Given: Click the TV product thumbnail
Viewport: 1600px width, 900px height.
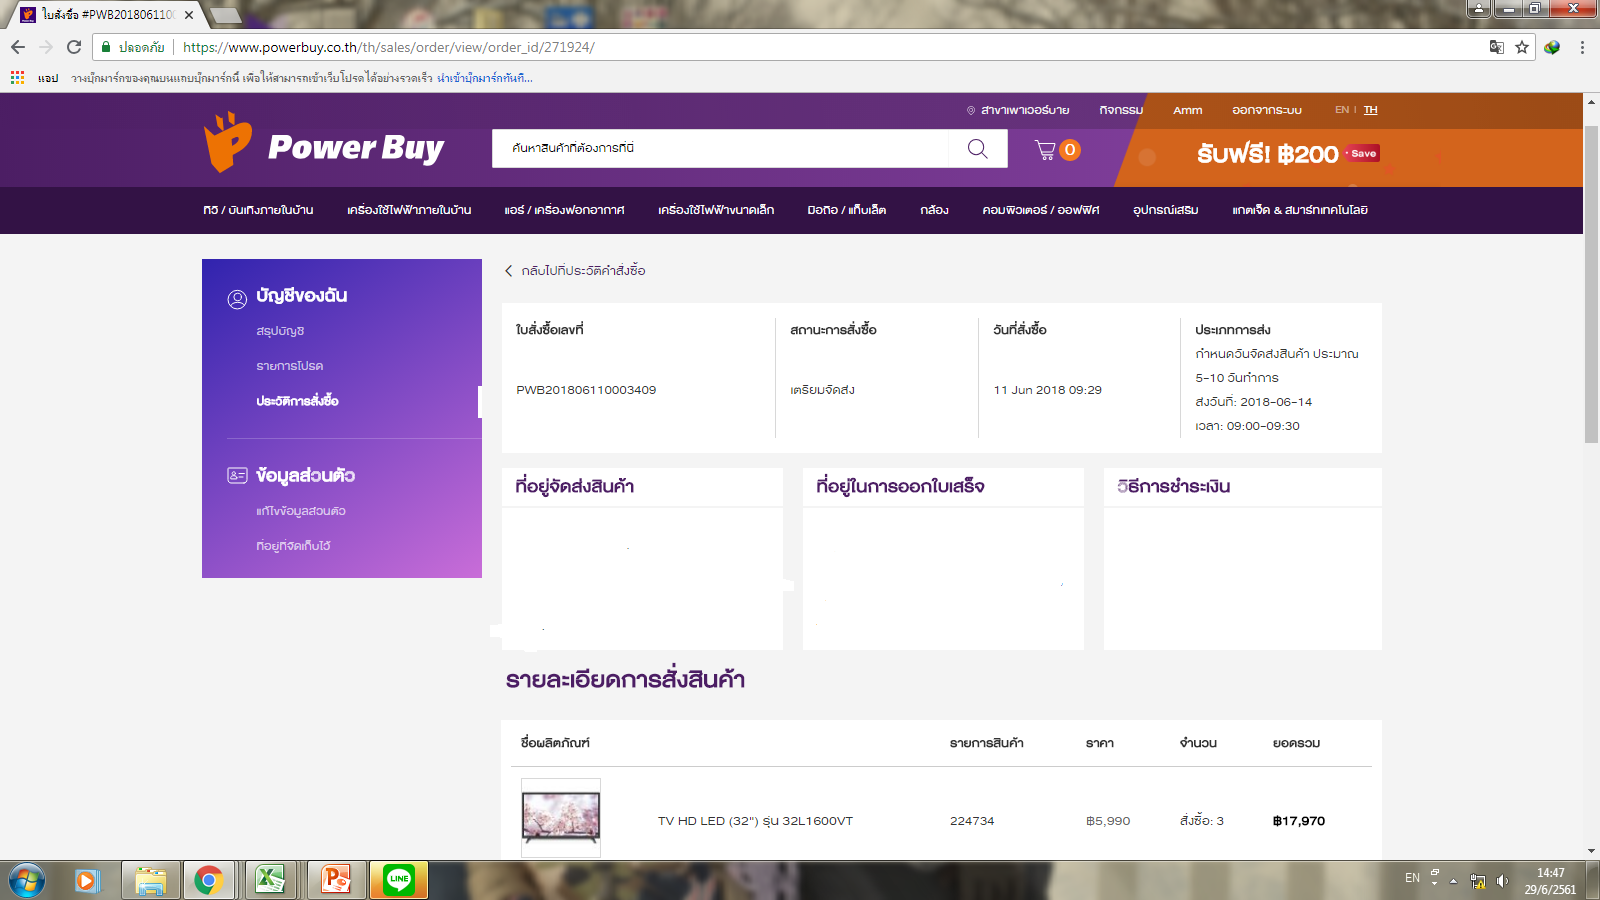Looking at the screenshot, I should [x=561, y=817].
